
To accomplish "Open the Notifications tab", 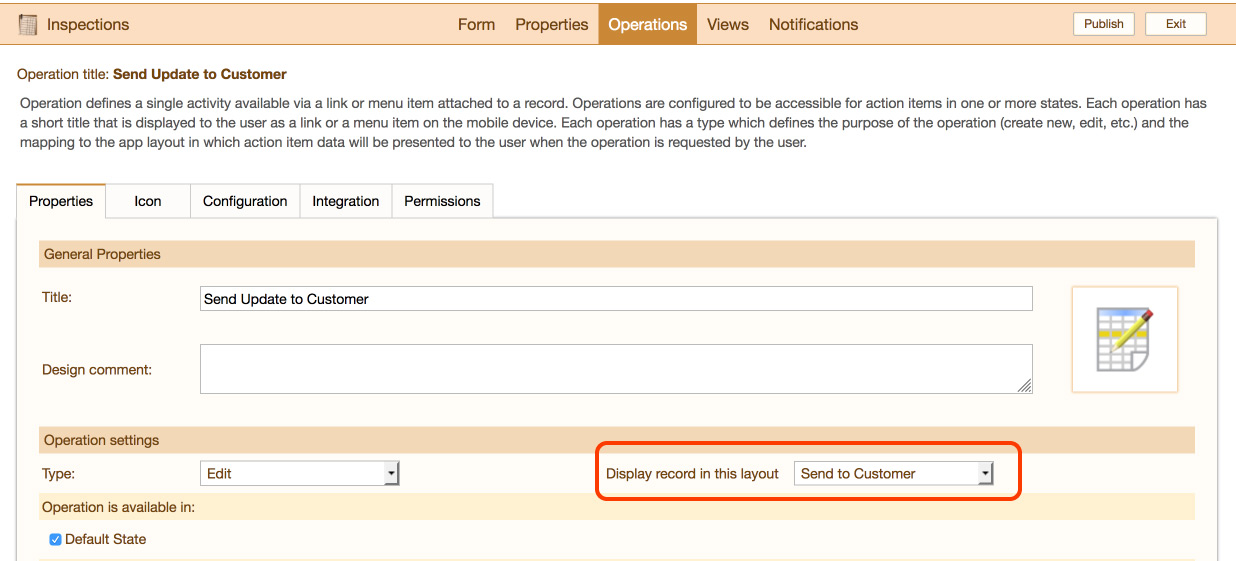I will tap(813, 24).
